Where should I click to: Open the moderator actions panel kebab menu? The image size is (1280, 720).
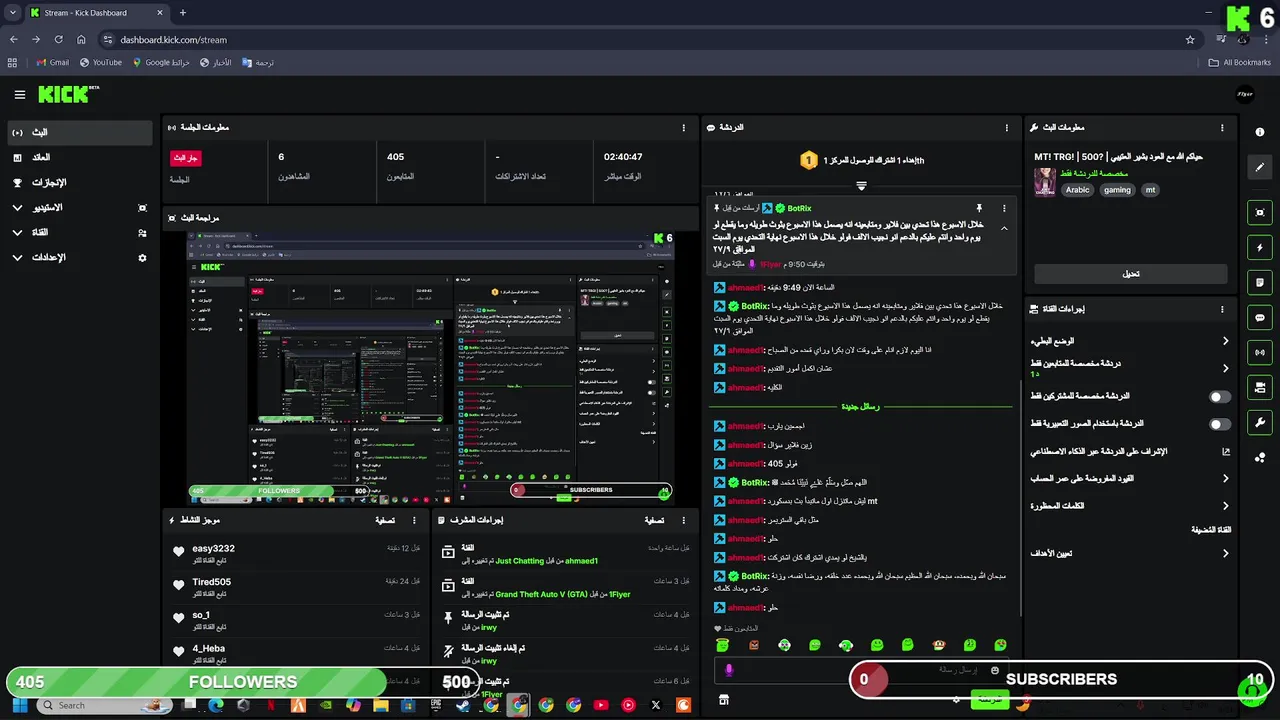pyautogui.click(x=684, y=520)
